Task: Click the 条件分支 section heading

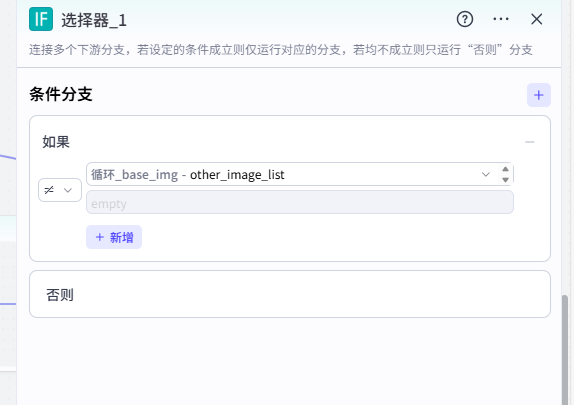Action: [x=61, y=94]
